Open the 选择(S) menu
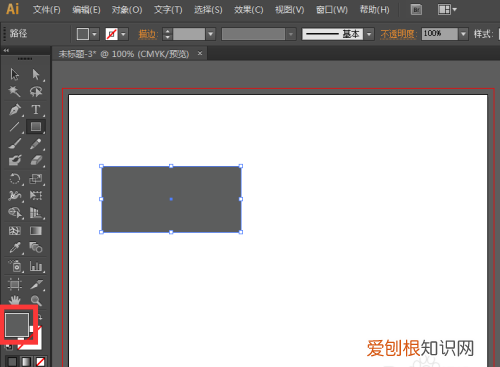The image size is (500, 367). [208, 10]
